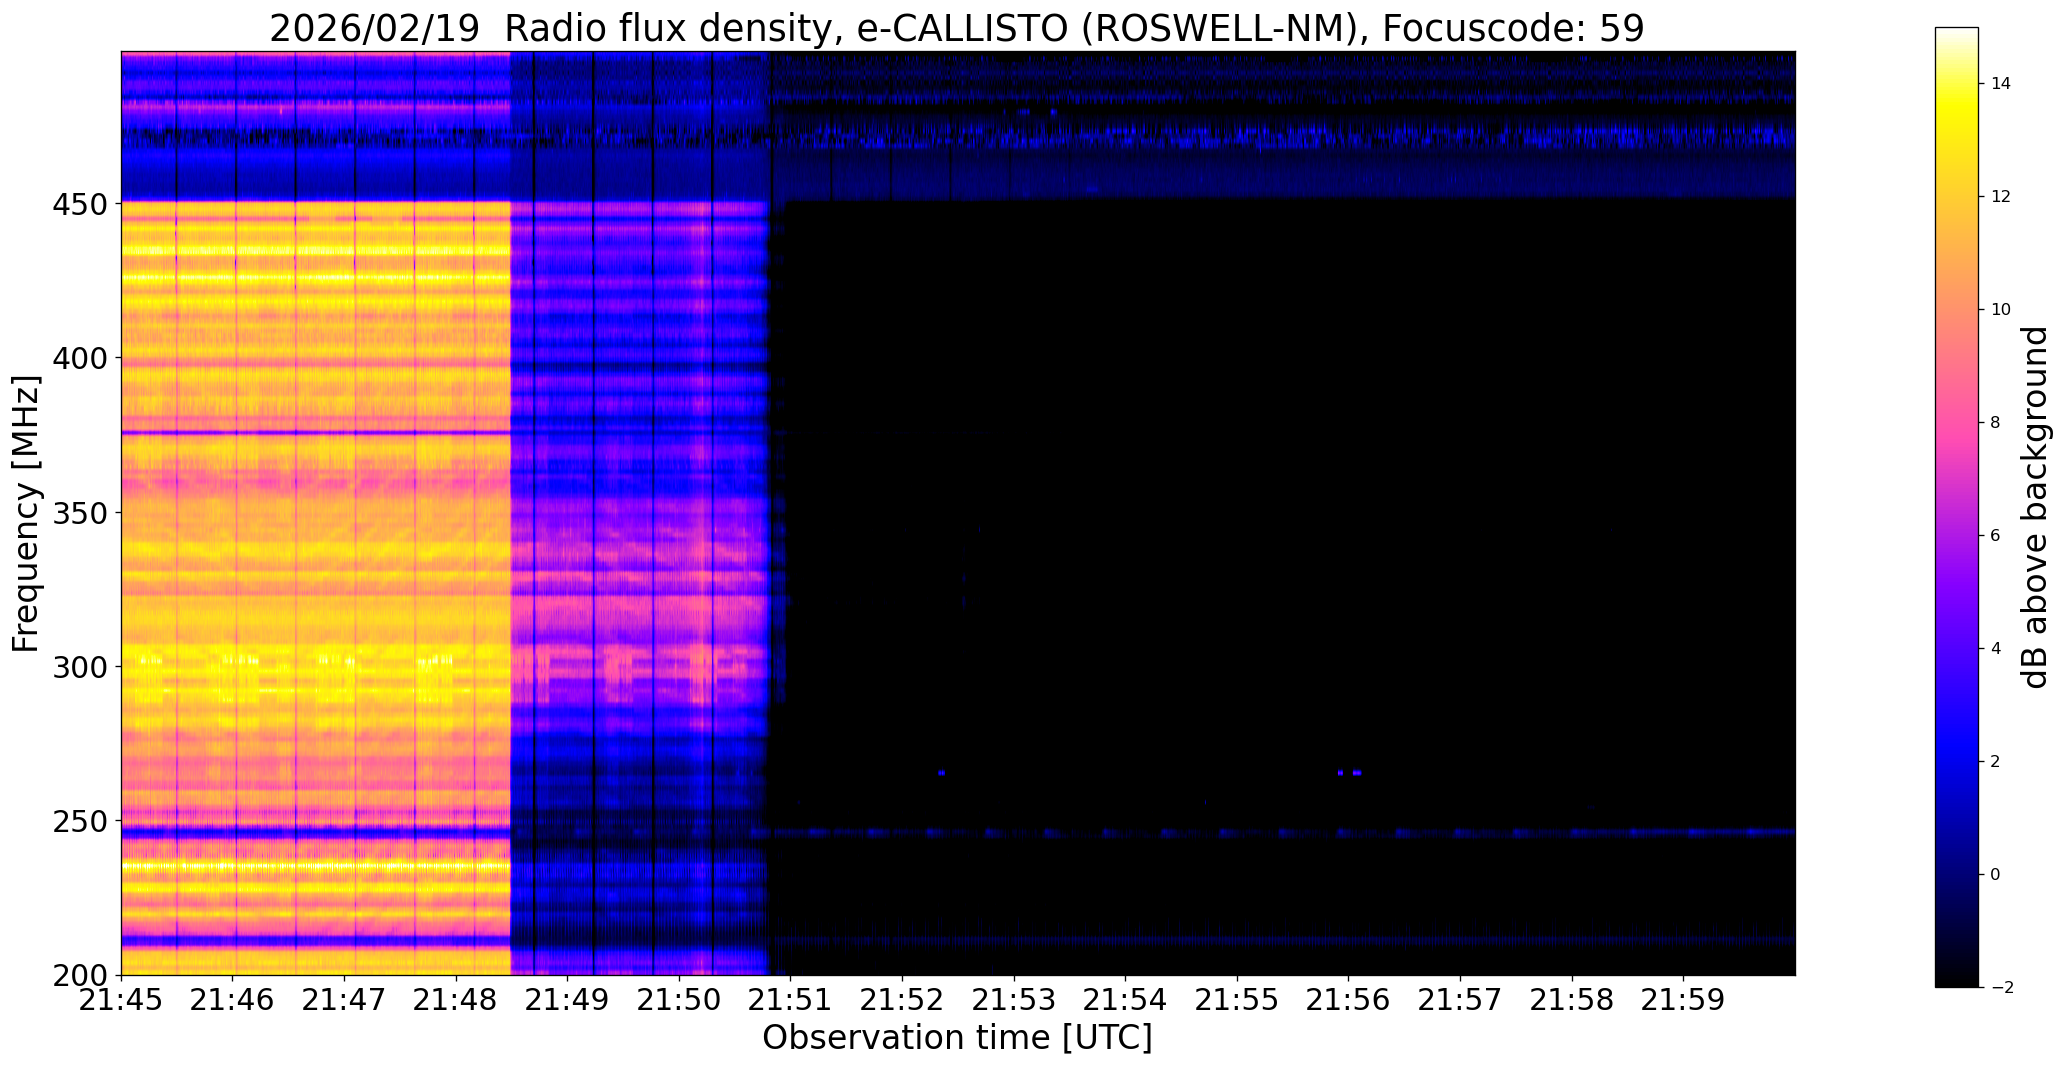
Task: Click the 21:59 time tick label
Action: point(1683,1001)
